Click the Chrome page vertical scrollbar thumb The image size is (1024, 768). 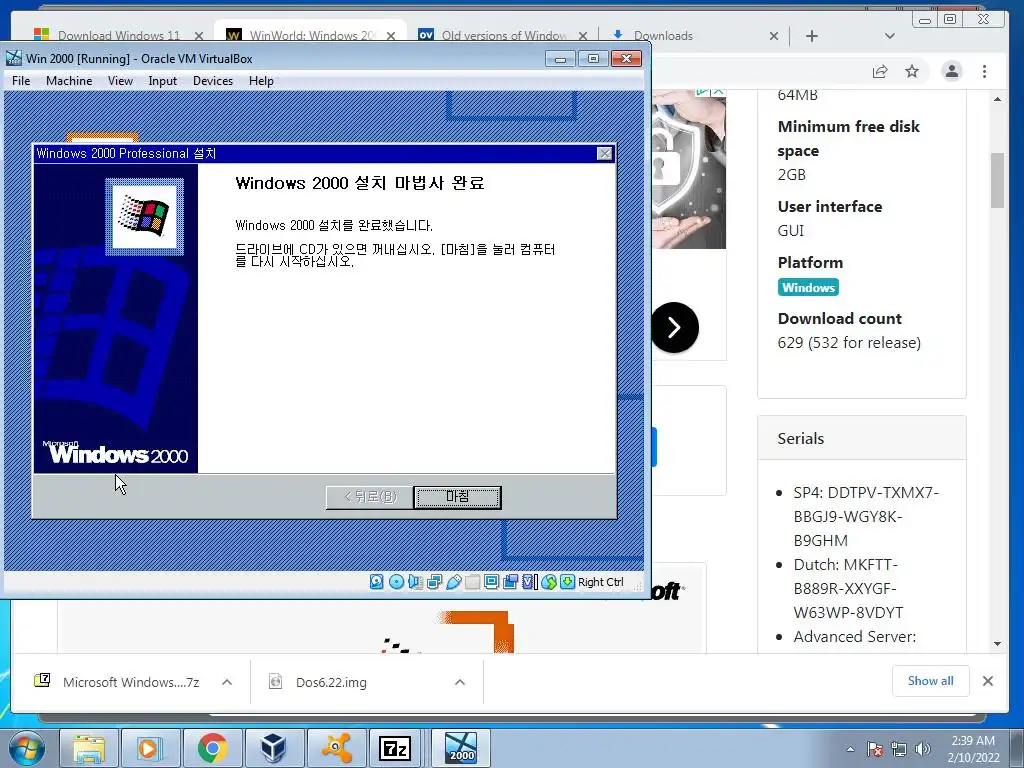[997, 180]
